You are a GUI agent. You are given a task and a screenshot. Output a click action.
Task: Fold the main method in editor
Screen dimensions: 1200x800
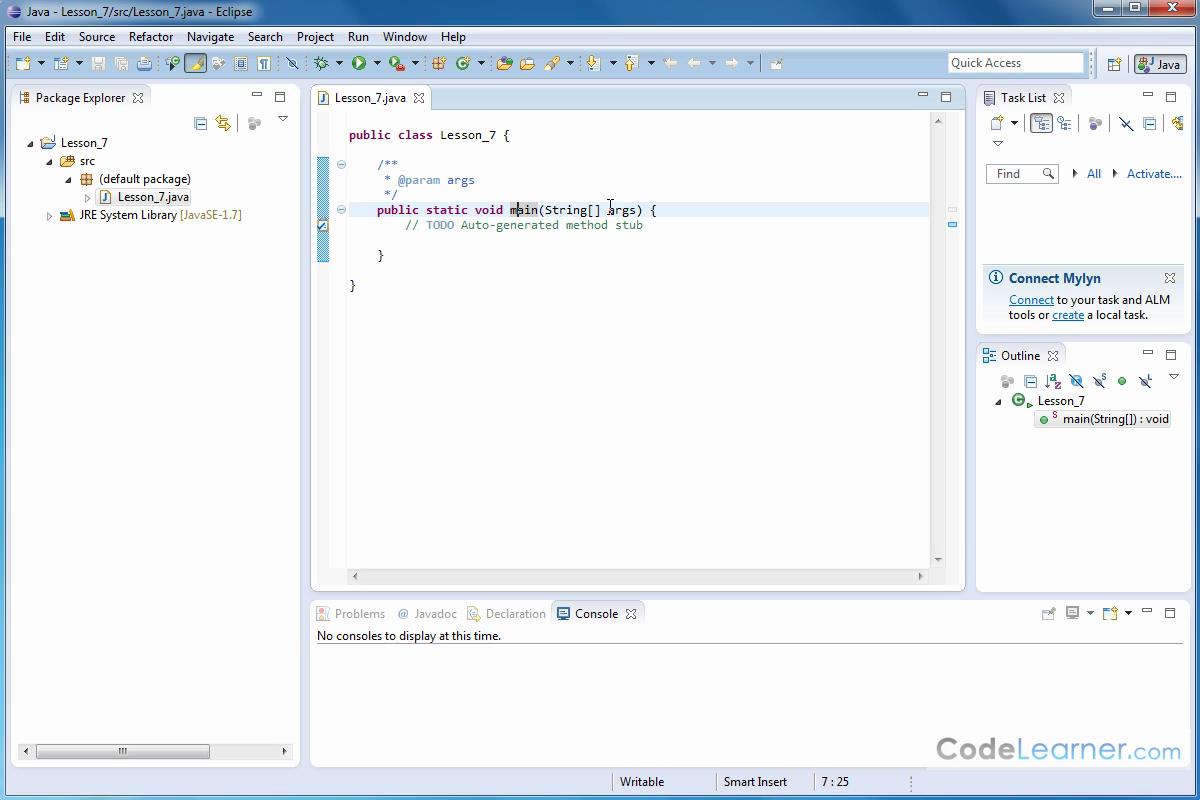point(341,210)
